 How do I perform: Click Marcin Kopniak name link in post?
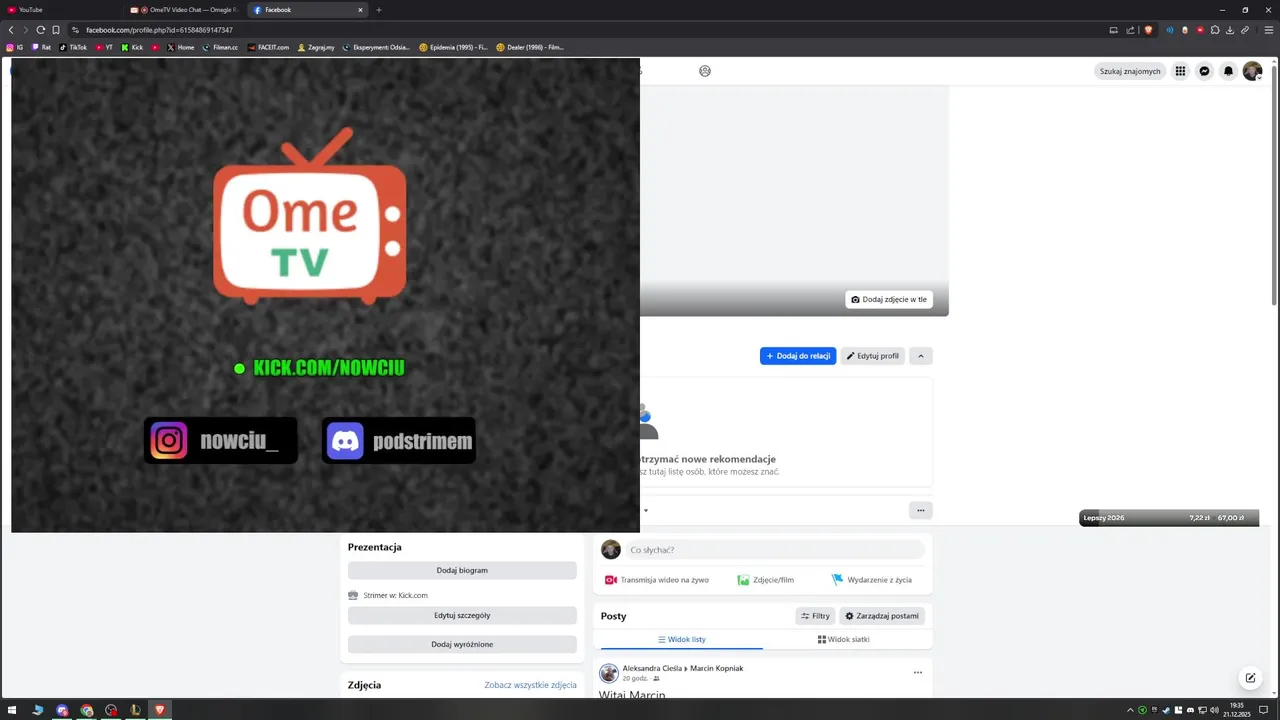tap(717, 668)
